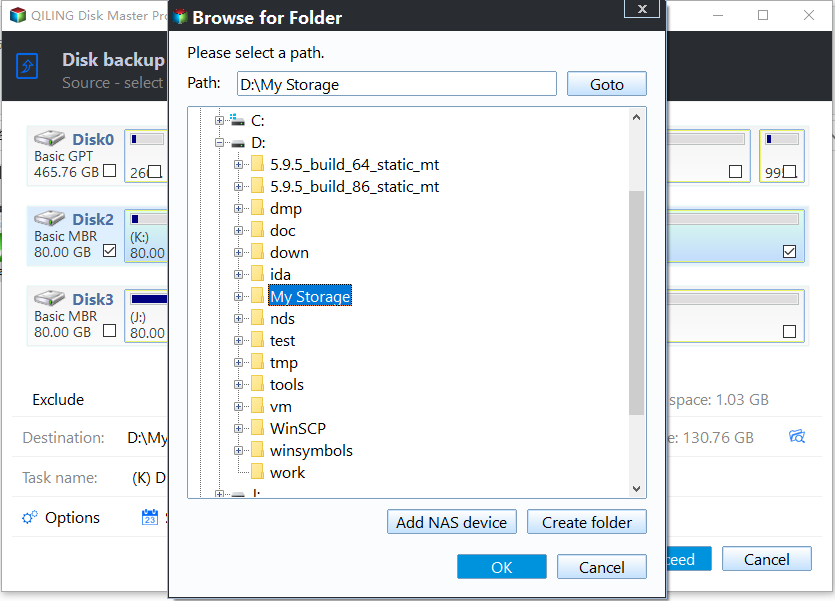Click the tmp folder icon
835x601 pixels.
[257, 361]
